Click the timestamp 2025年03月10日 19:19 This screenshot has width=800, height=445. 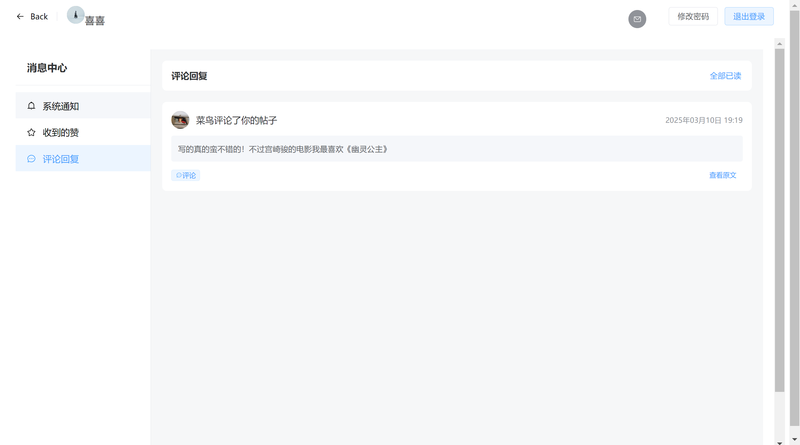pyautogui.click(x=704, y=120)
